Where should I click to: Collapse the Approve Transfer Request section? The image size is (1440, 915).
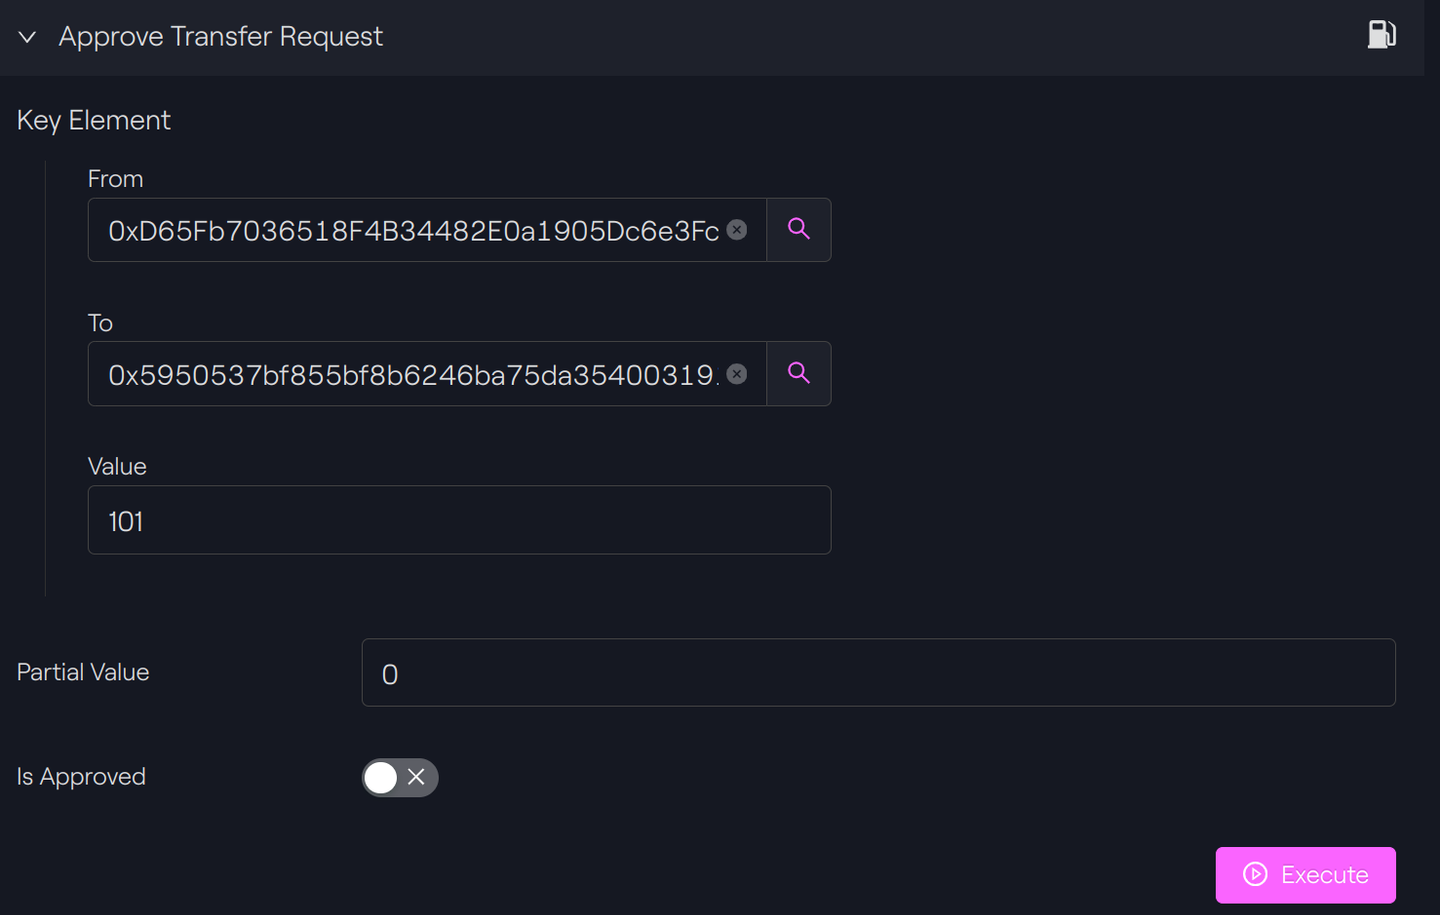coord(28,37)
